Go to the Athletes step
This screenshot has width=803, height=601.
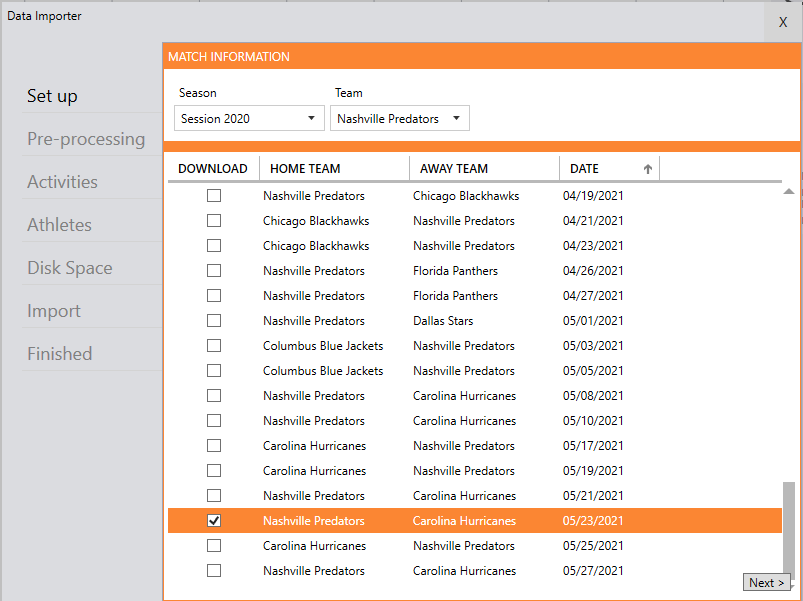click(59, 225)
